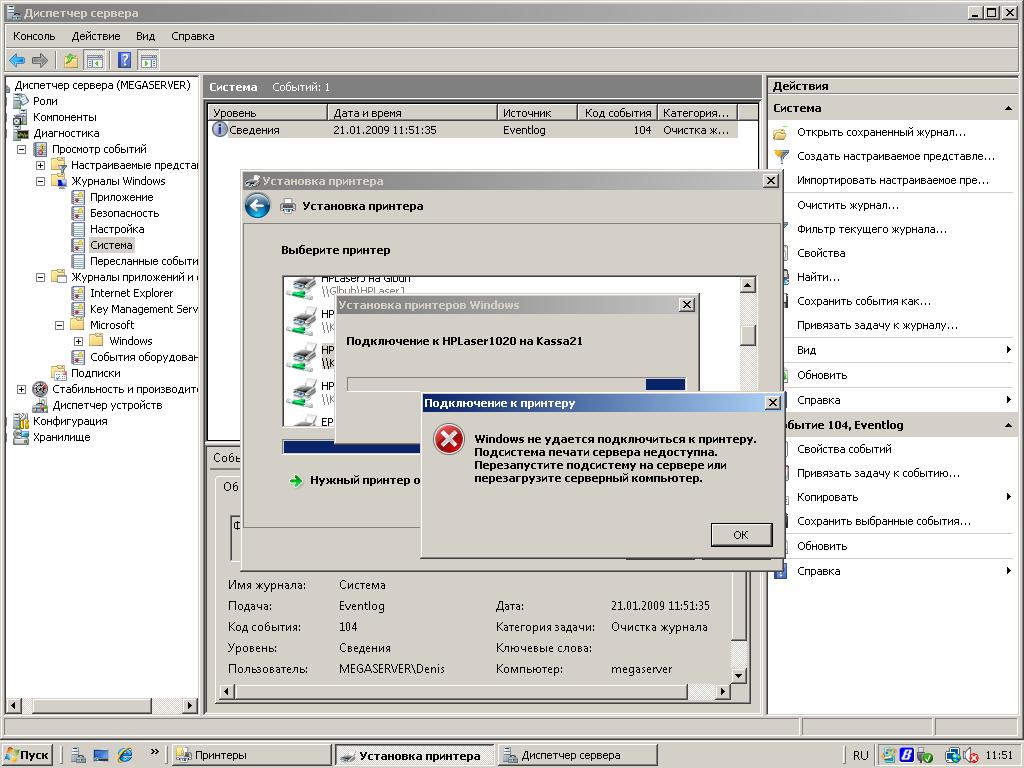Viewport: 1024px width, 768px height.
Task: Collapse the Журналы Windows node
Action: tap(40, 181)
